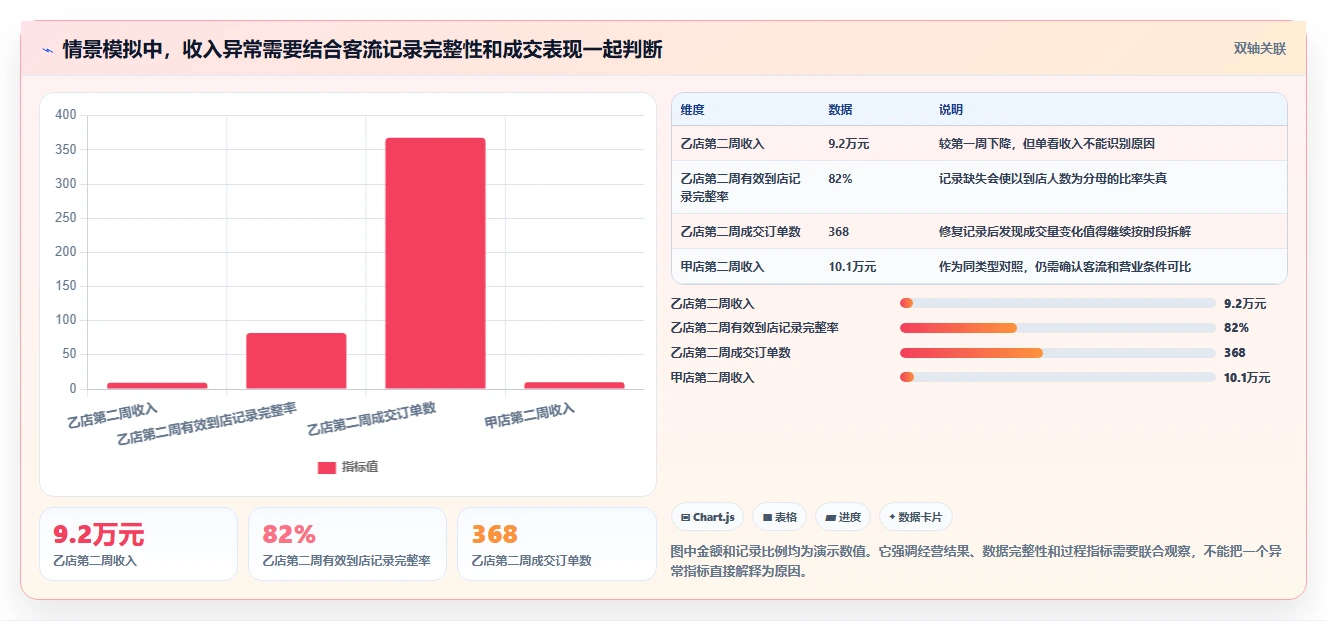Click the 双轴关联 label in the header
Screen dimensions: 1327x621
click(x=1259, y=48)
